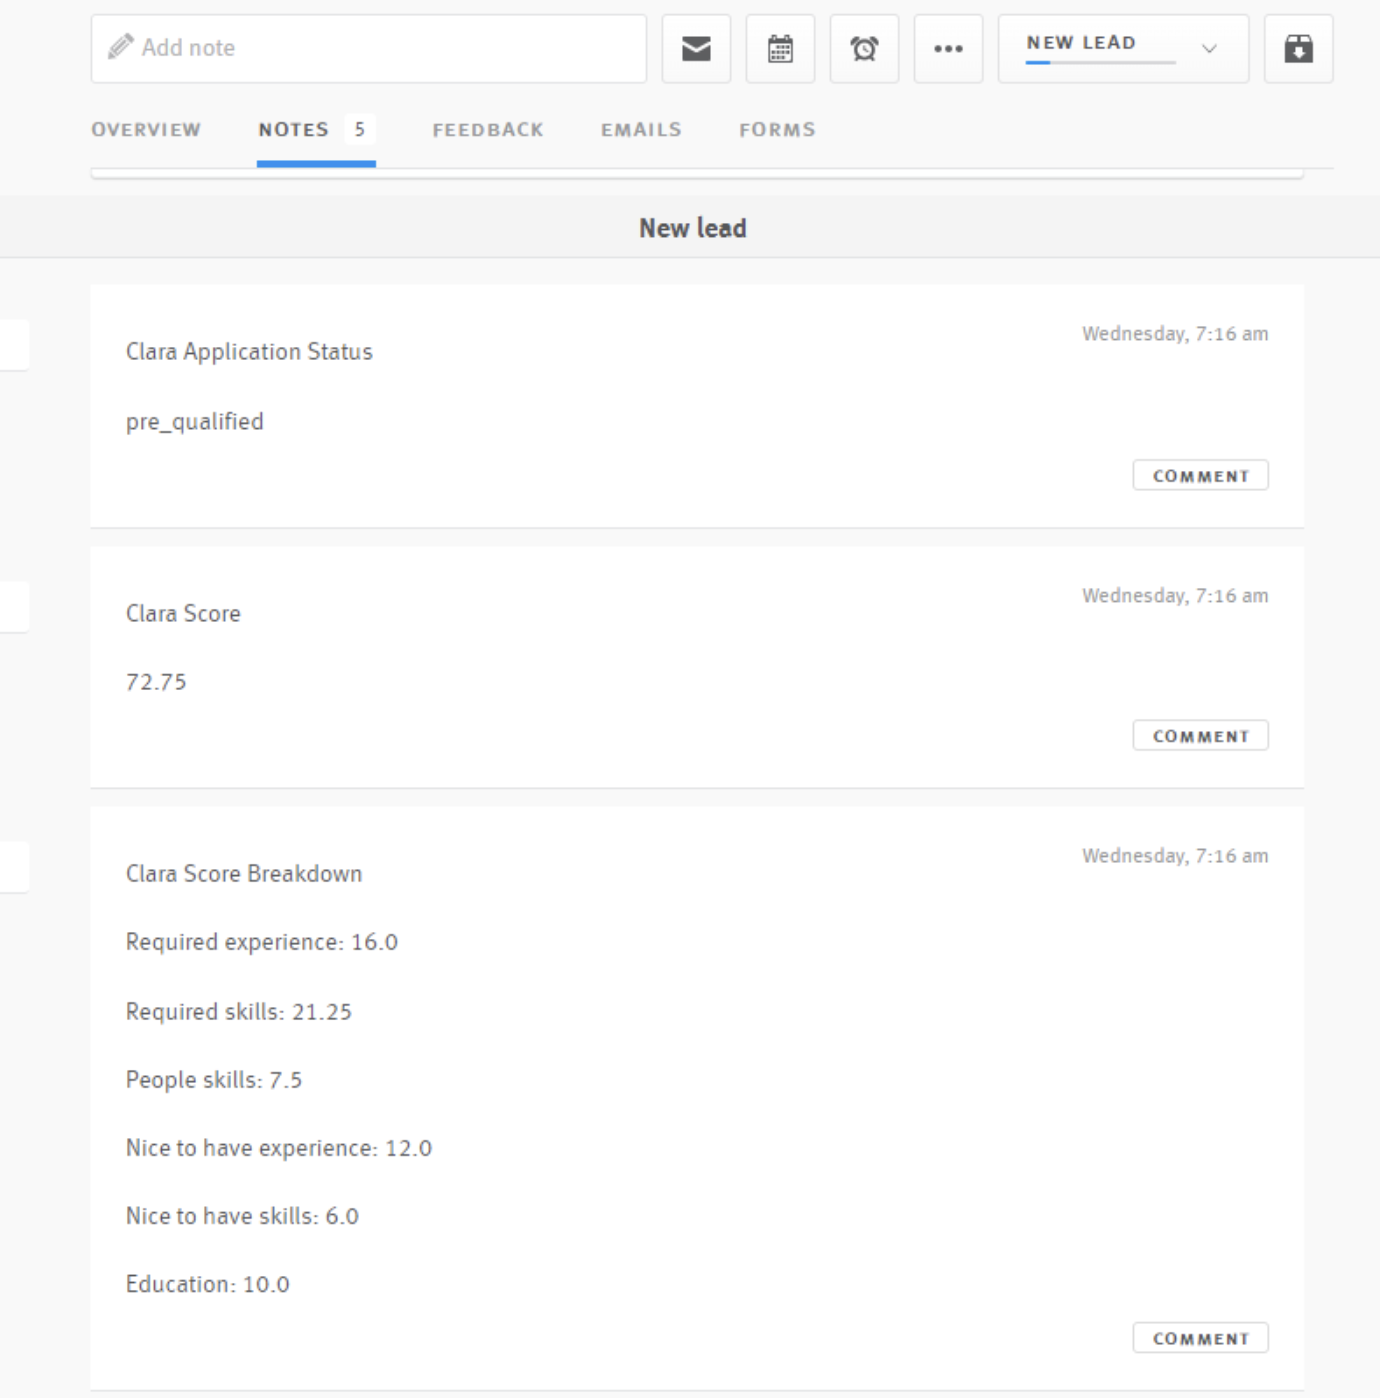Open the calendar schedule icon
Viewport: 1380px width, 1398px height.
tap(780, 48)
